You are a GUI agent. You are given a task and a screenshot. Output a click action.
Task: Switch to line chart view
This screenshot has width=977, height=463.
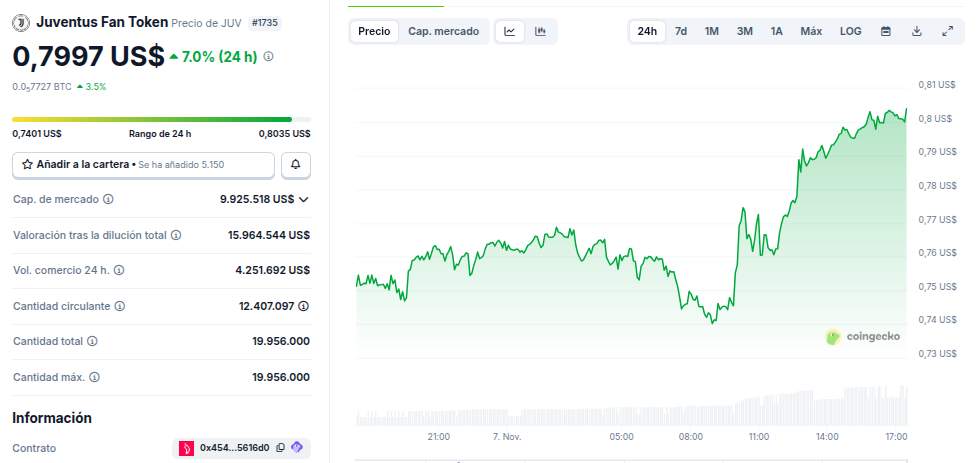[510, 32]
